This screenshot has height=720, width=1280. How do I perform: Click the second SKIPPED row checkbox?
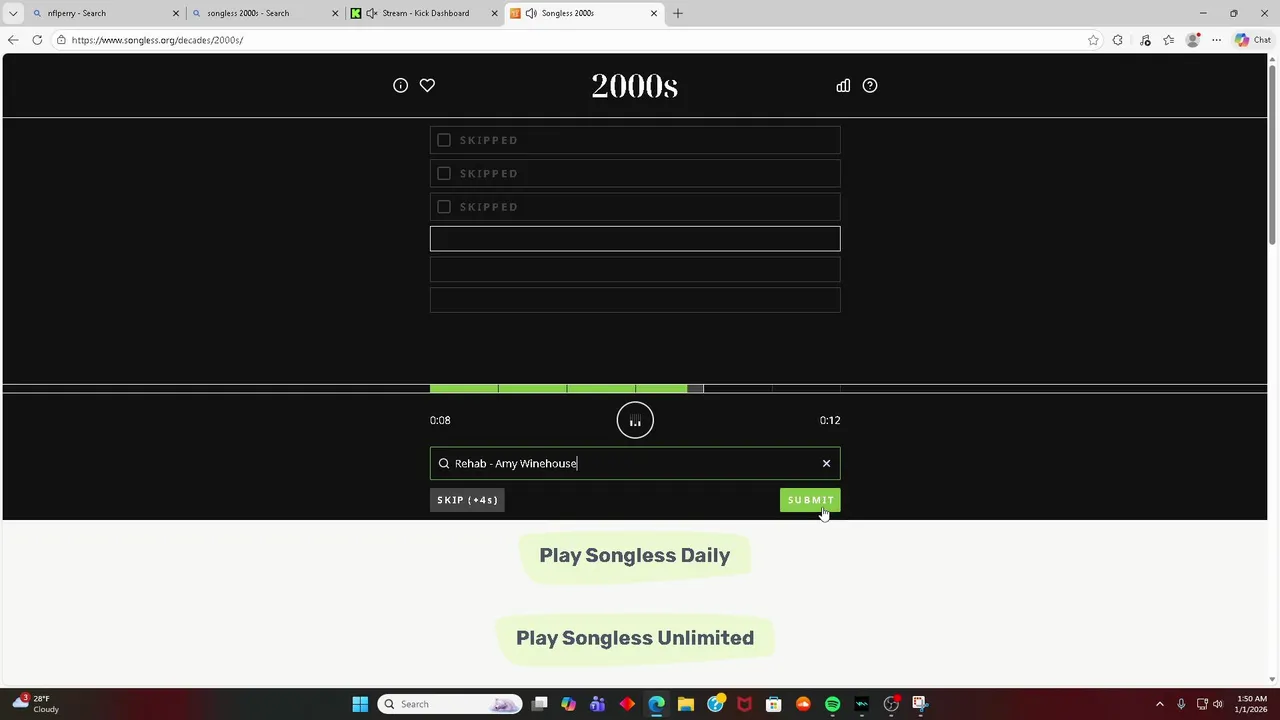[444, 173]
